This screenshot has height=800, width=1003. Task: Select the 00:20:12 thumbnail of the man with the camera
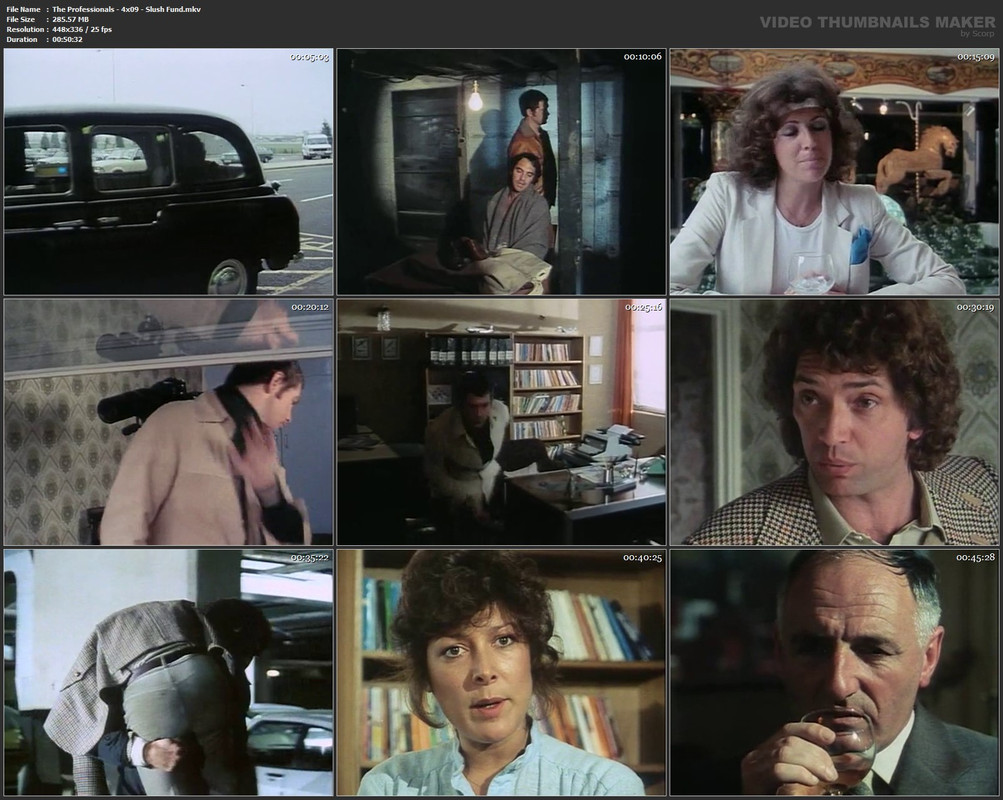point(168,422)
